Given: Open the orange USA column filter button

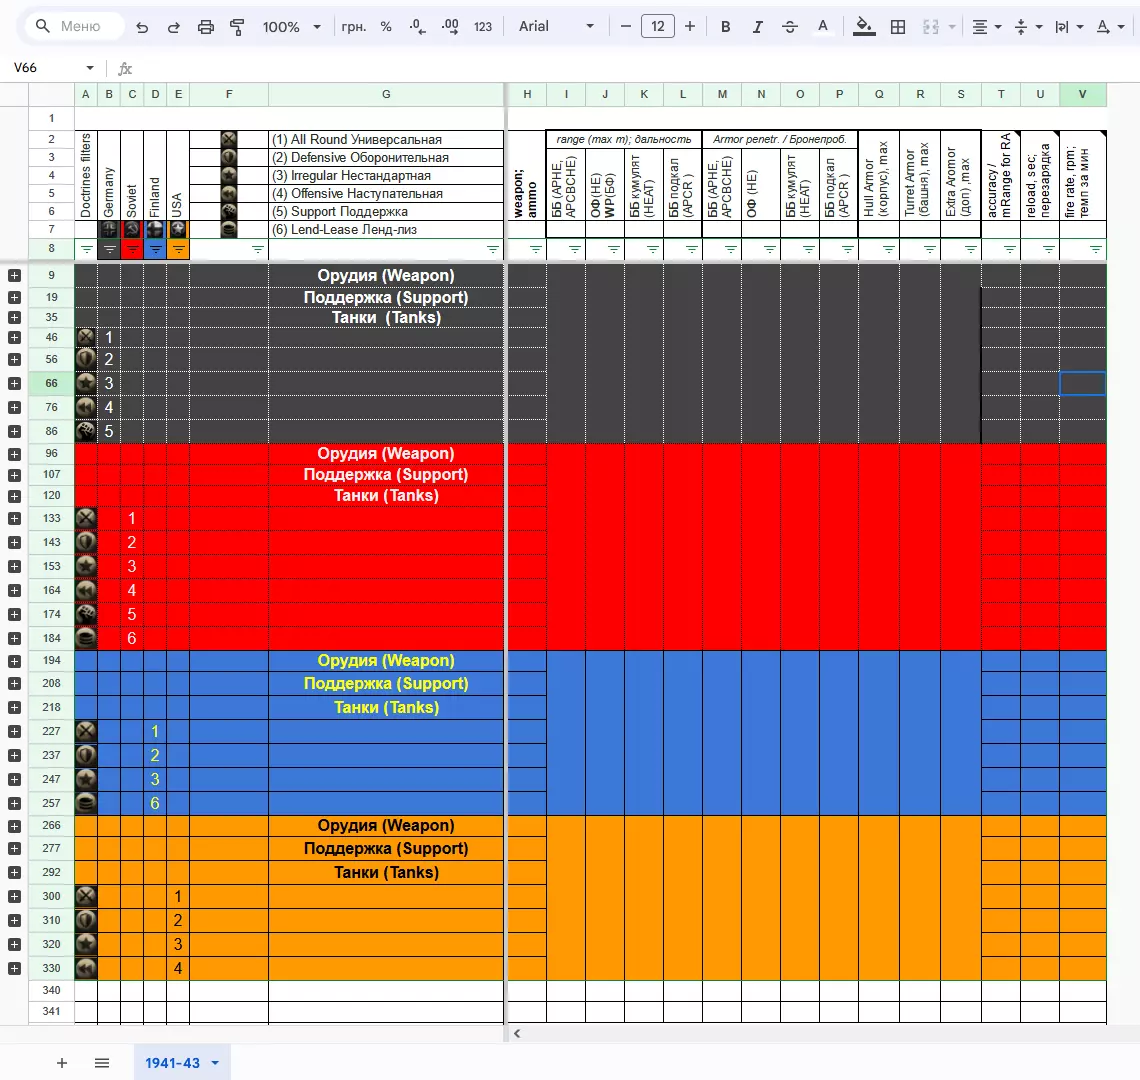Looking at the screenshot, I should coord(178,249).
